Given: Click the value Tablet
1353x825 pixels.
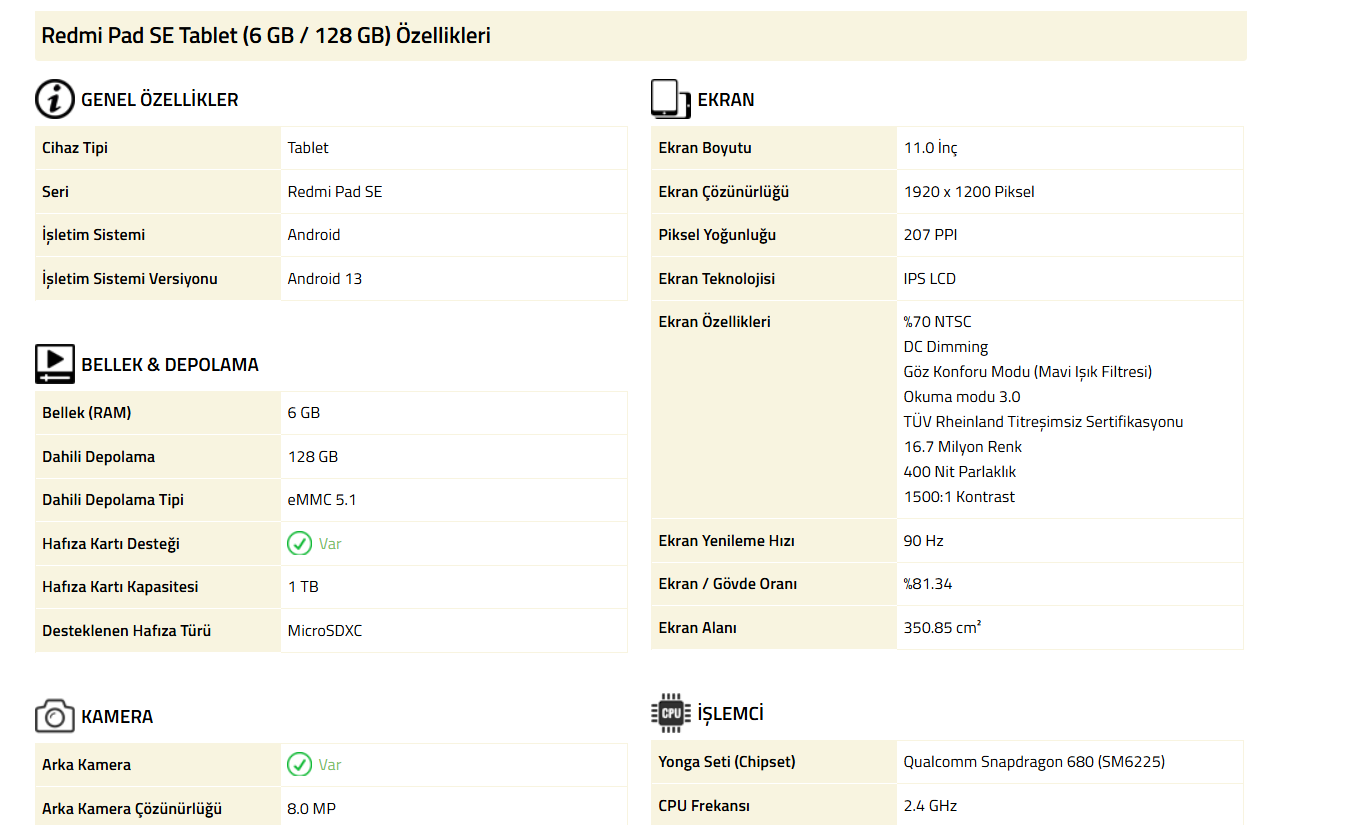Looking at the screenshot, I should (308, 148).
